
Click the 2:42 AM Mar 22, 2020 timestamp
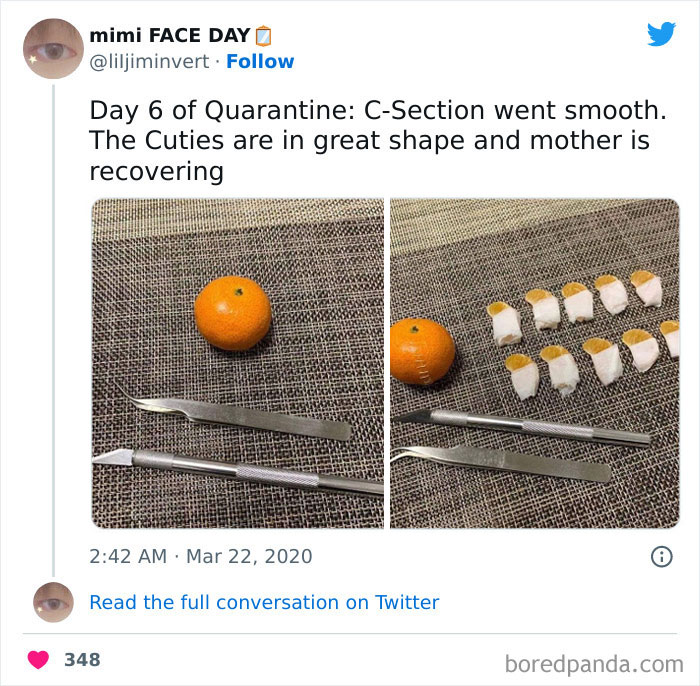(x=201, y=556)
